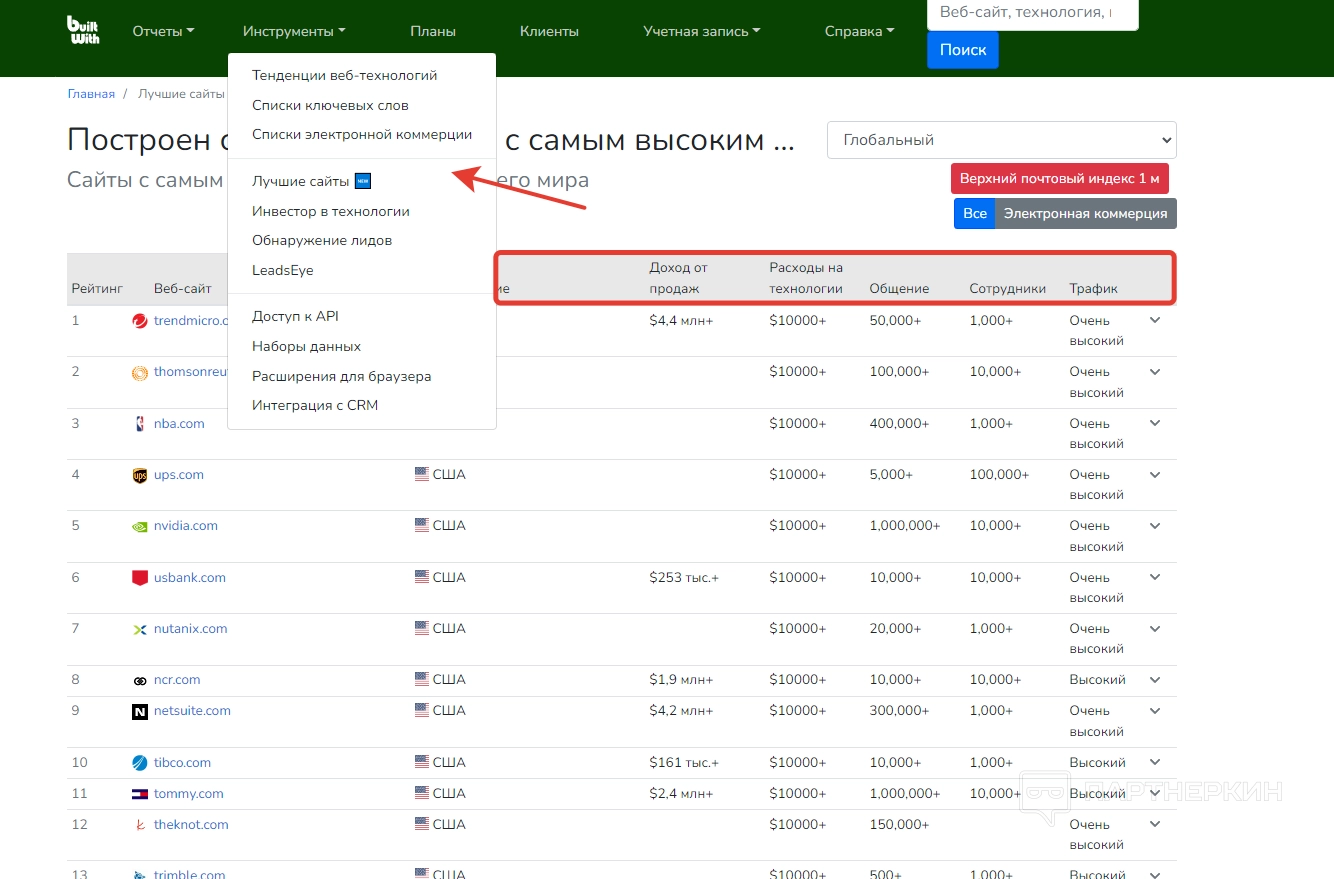
Task: Choose "Доступ к API" menu entry
Action: pyautogui.click(x=295, y=316)
